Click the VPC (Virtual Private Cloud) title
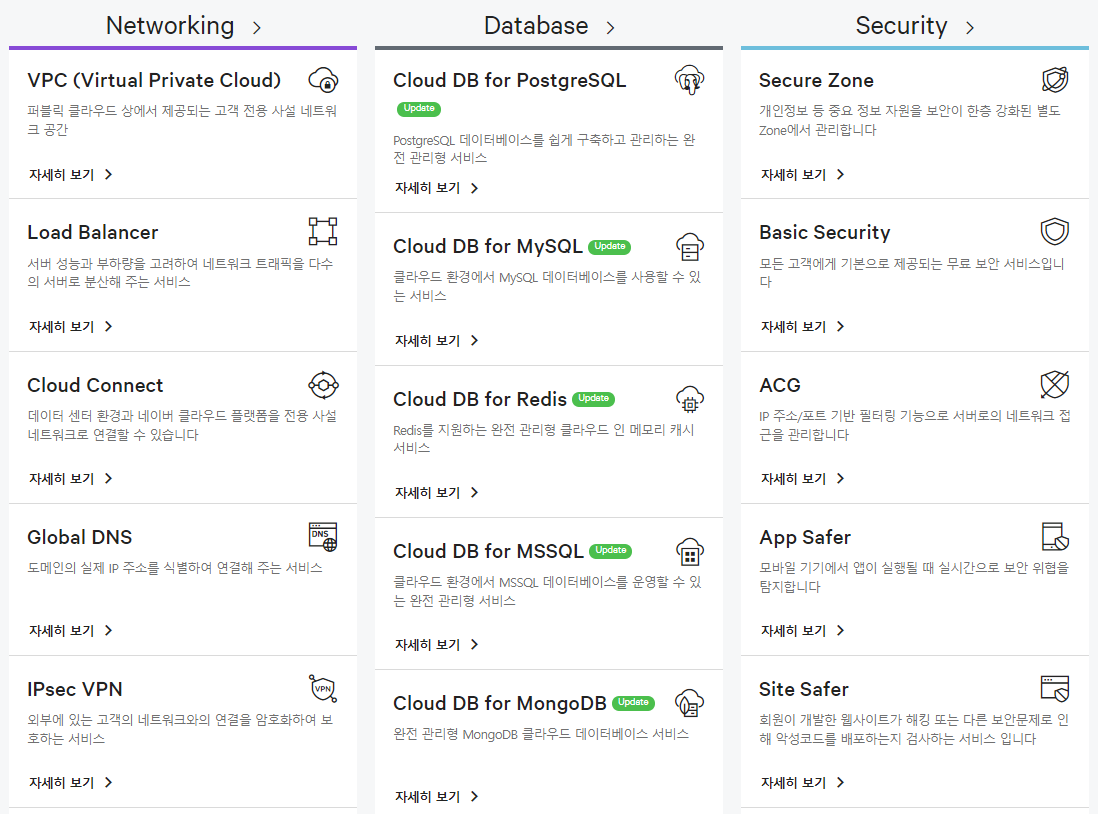 [154, 81]
